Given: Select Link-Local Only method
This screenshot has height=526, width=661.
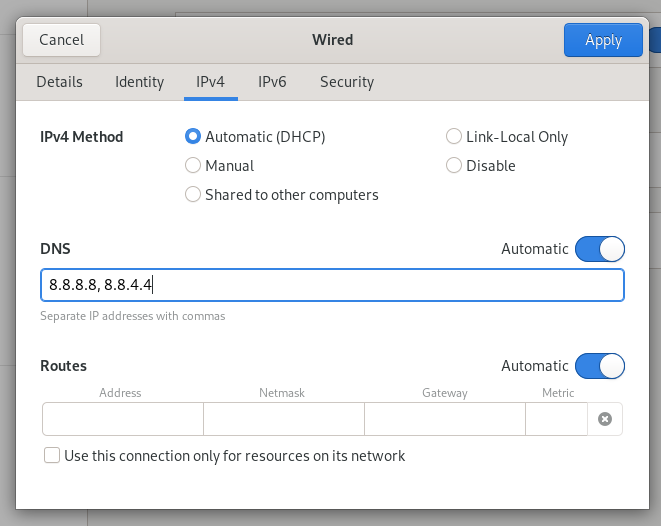Looking at the screenshot, I should click(507, 137).
